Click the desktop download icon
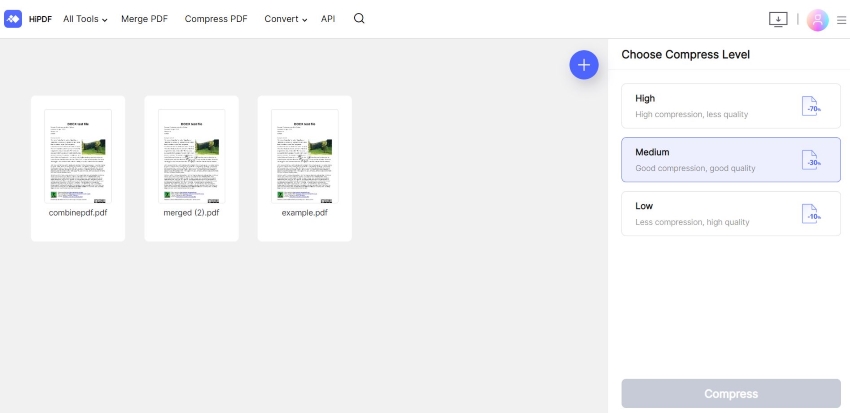This screenshot has height=413, width=850. coord(778,20)
